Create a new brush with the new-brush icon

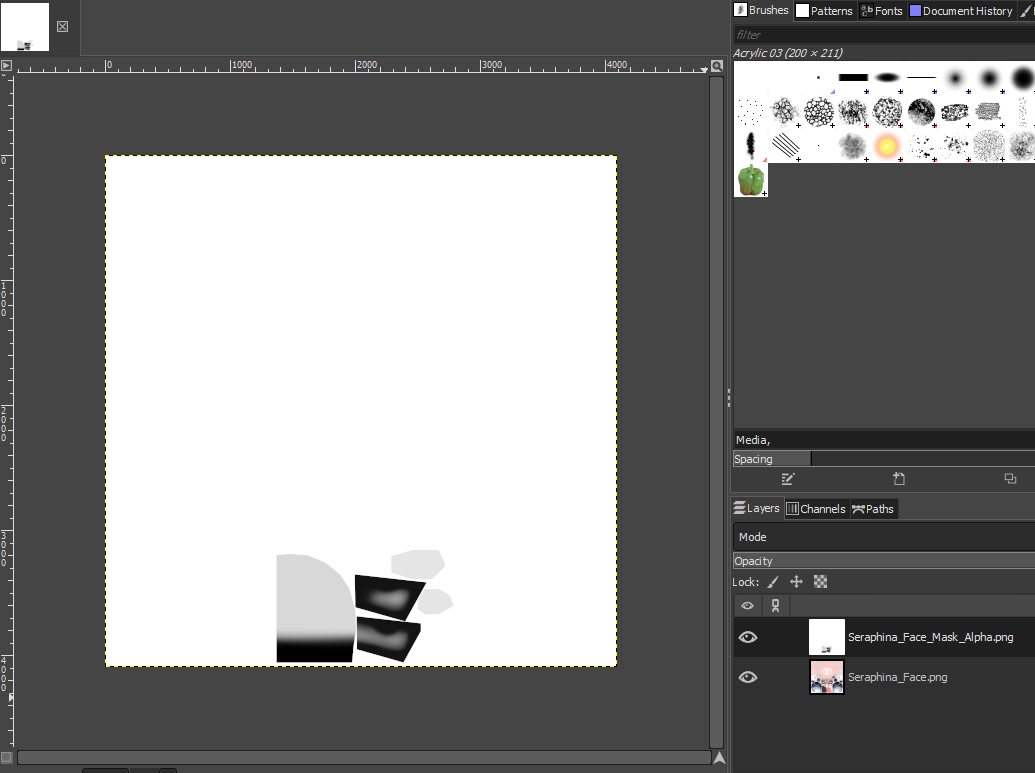[x=899, y=479]
